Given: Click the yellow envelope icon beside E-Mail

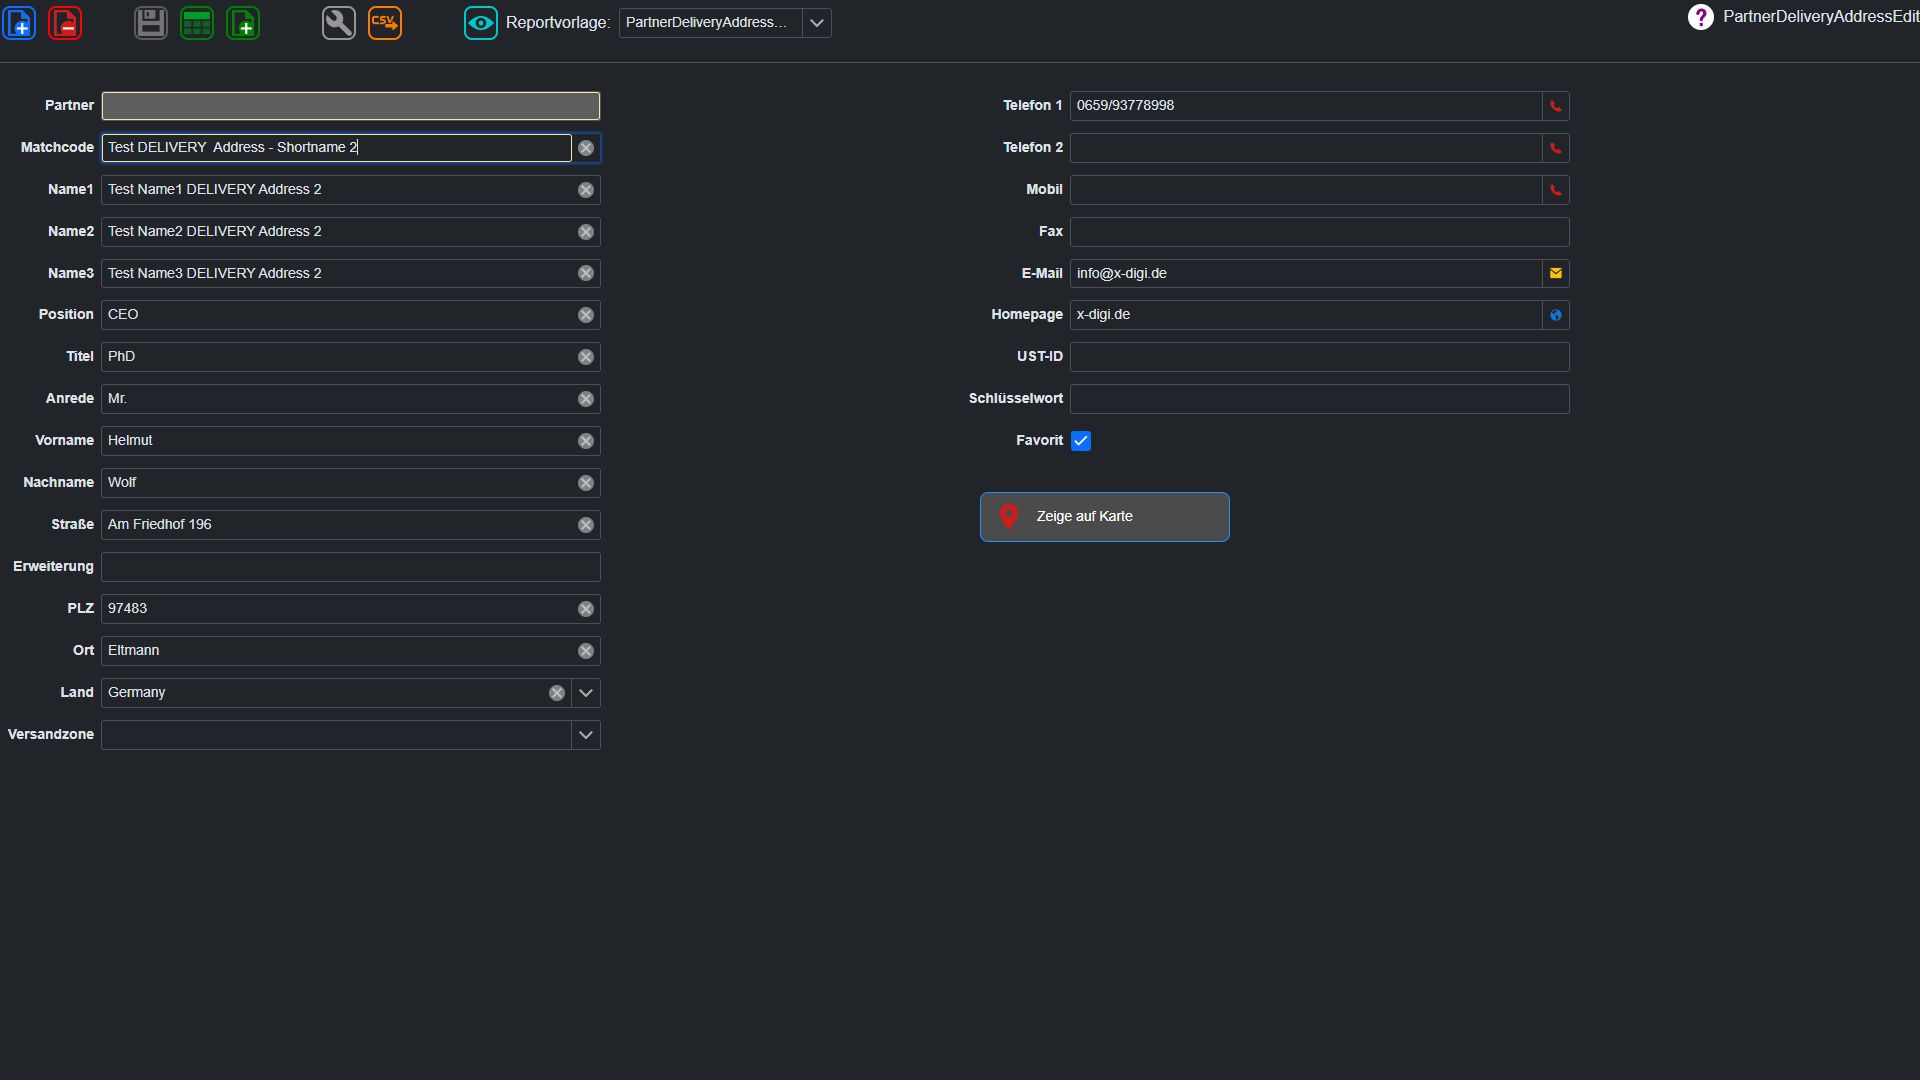Looking at the screenshot, I should 1556,273.
